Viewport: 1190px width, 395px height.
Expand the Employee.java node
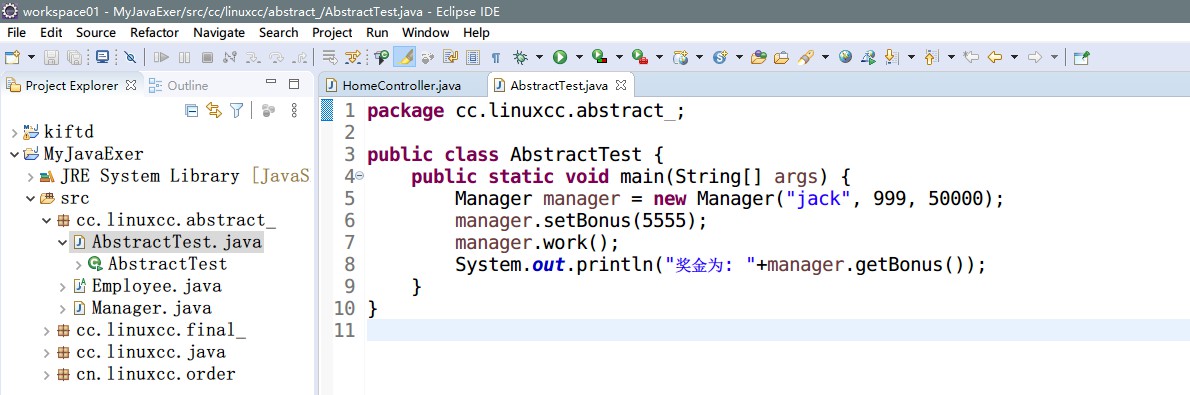click(x=63, y=286)
